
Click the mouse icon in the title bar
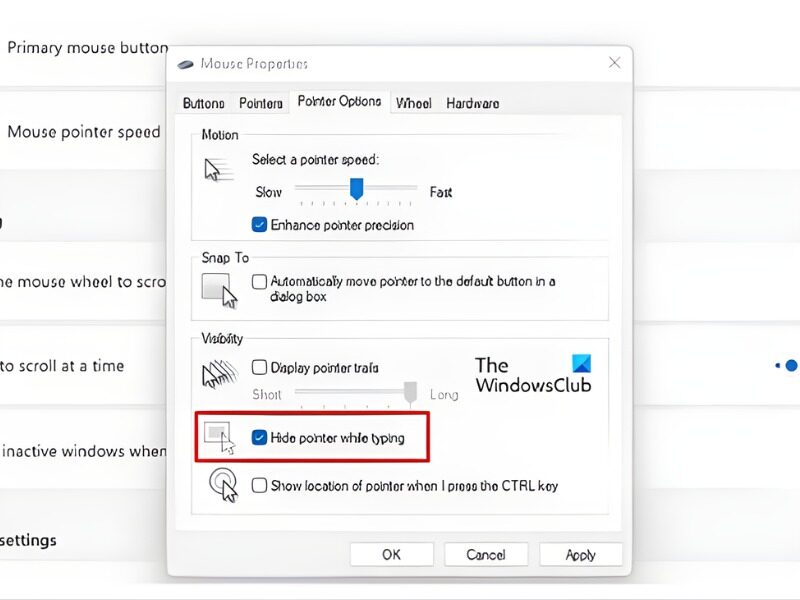(x=186, y=64)
